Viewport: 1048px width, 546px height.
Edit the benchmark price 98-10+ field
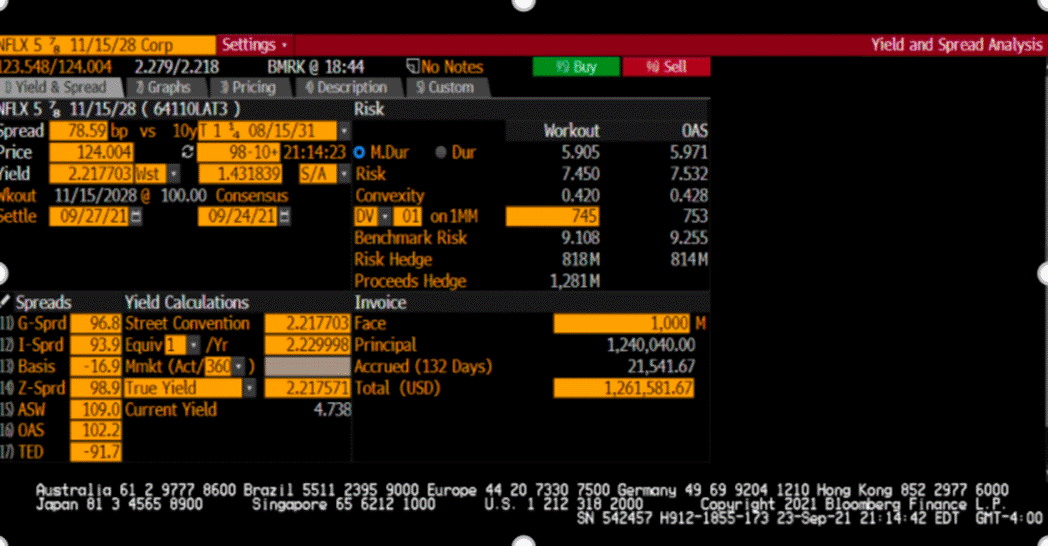point(239,152)
